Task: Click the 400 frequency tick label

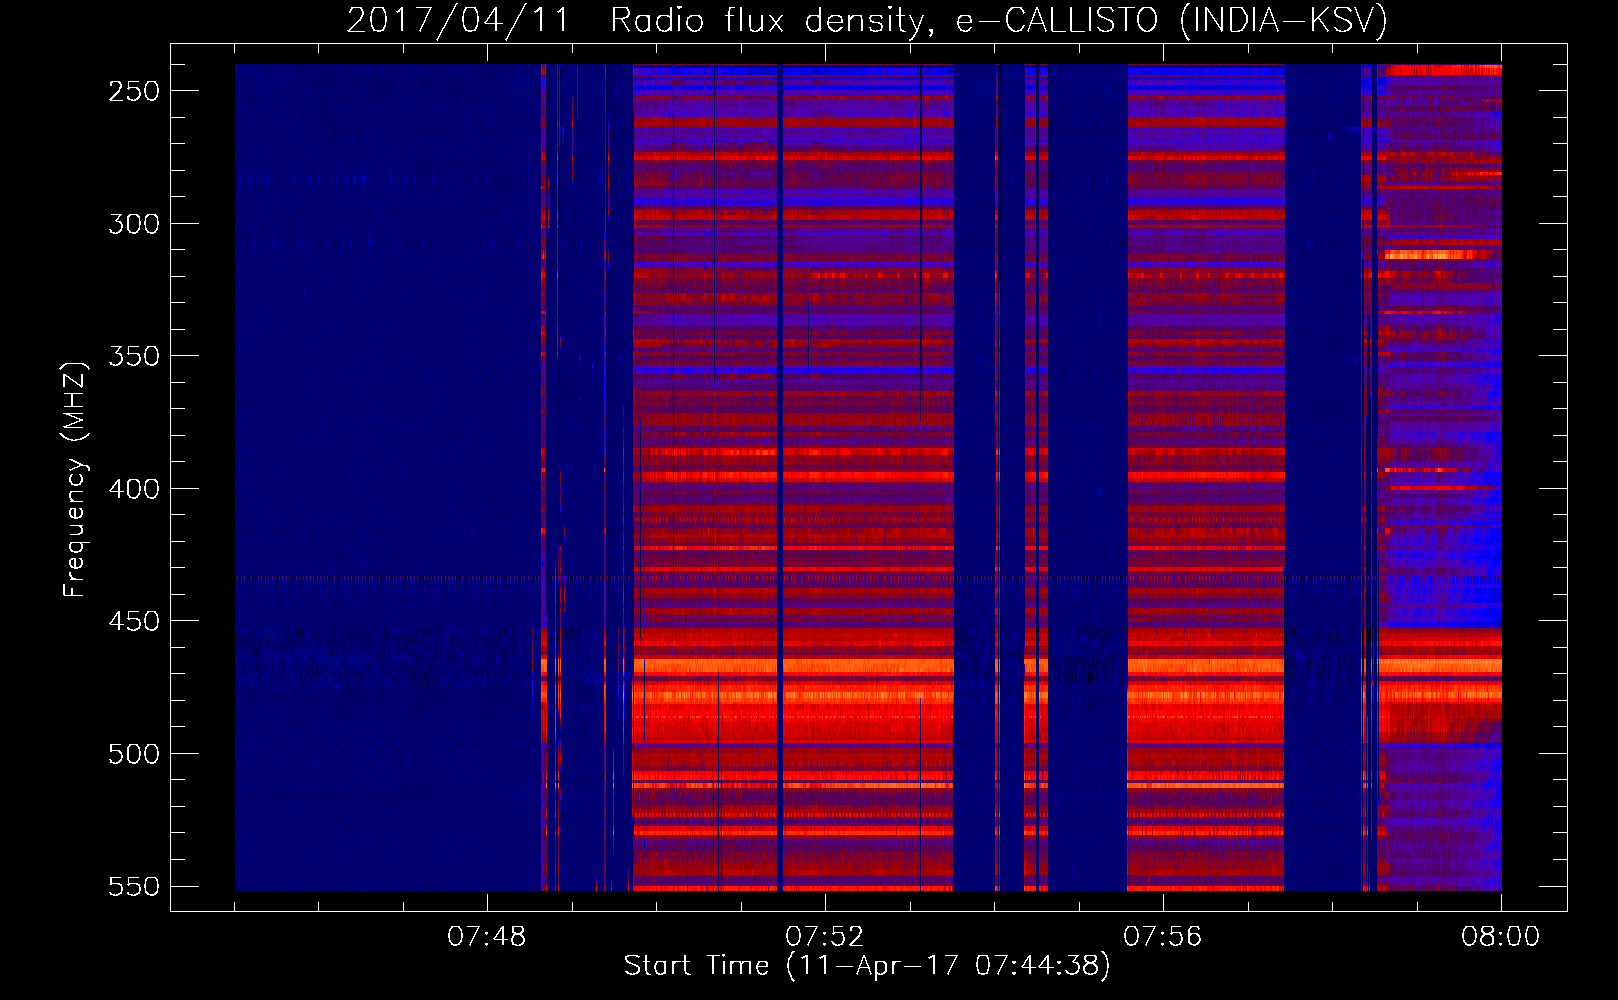Action: (134, 489)
